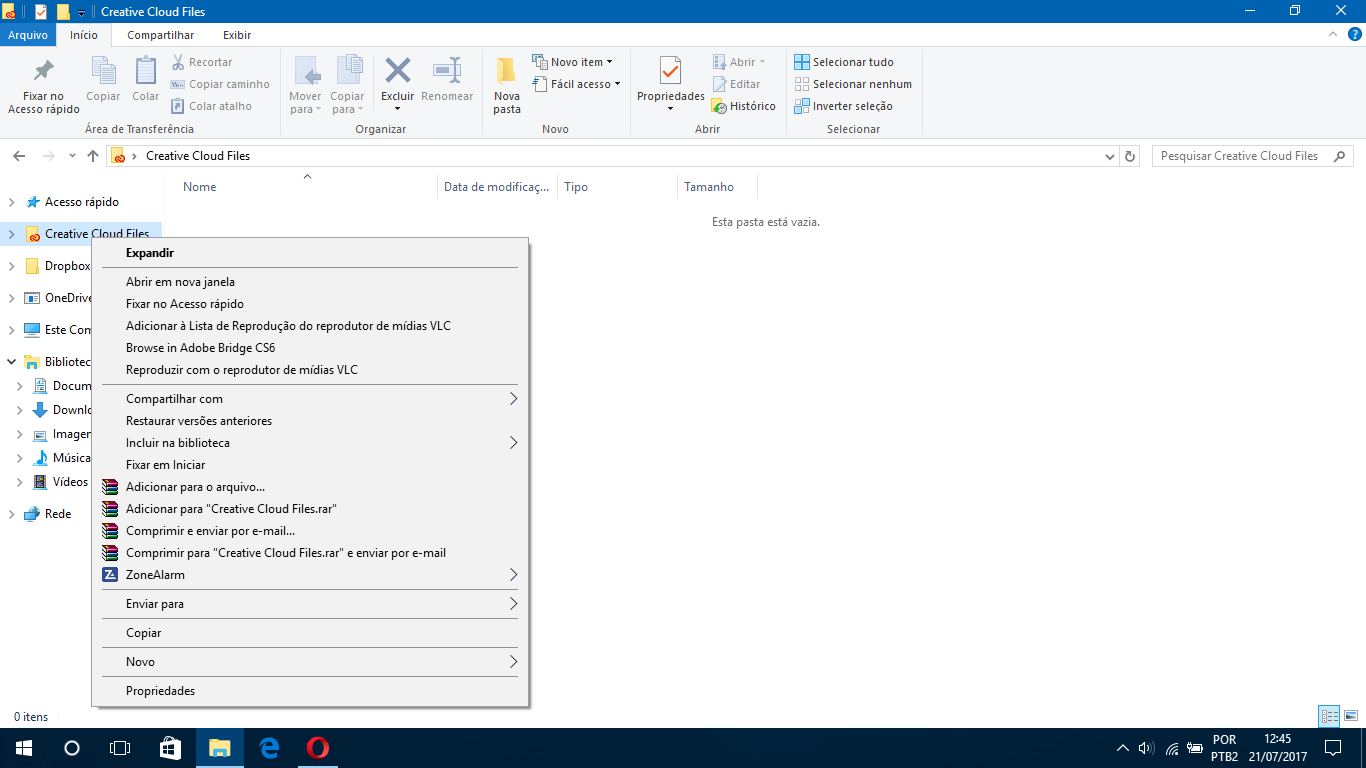Viewport: 1366px width, 768px height.
Task: Open the Windows Start menu
Action: pos(24,748)
